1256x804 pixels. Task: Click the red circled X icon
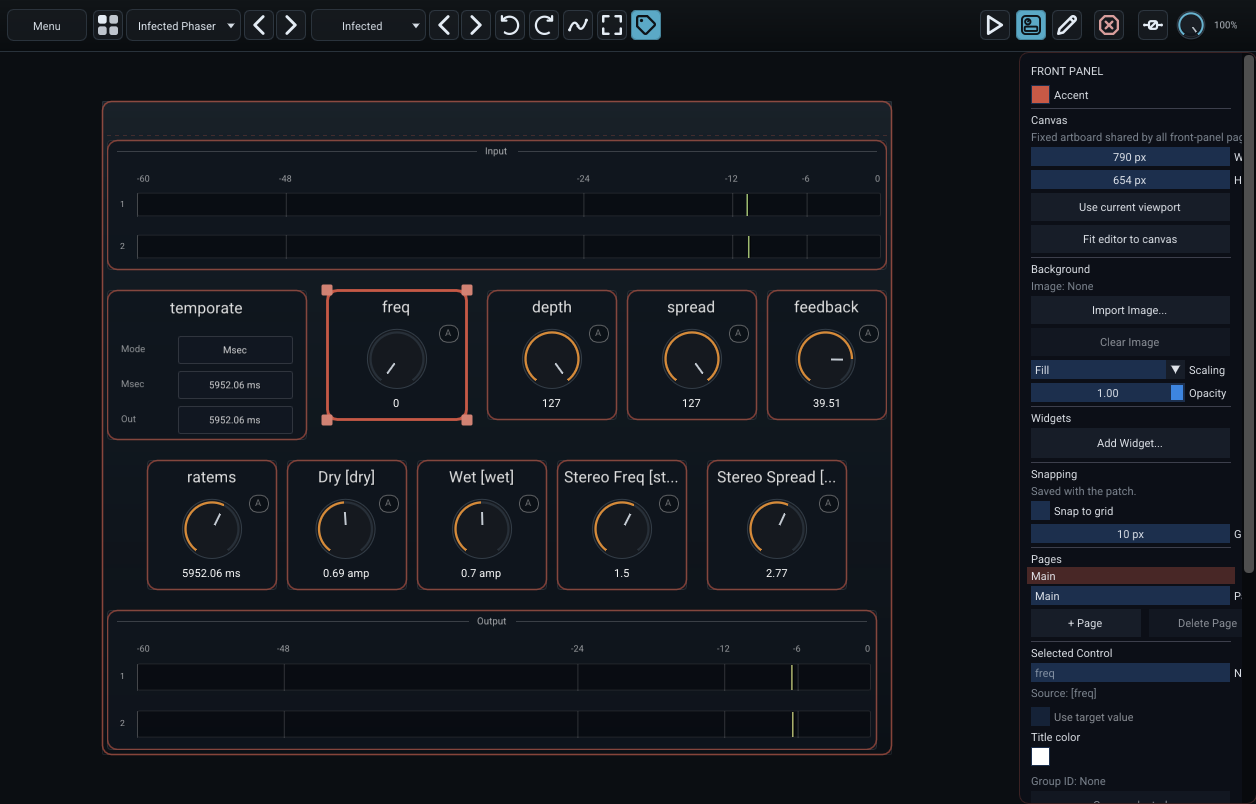(1108, 26)
